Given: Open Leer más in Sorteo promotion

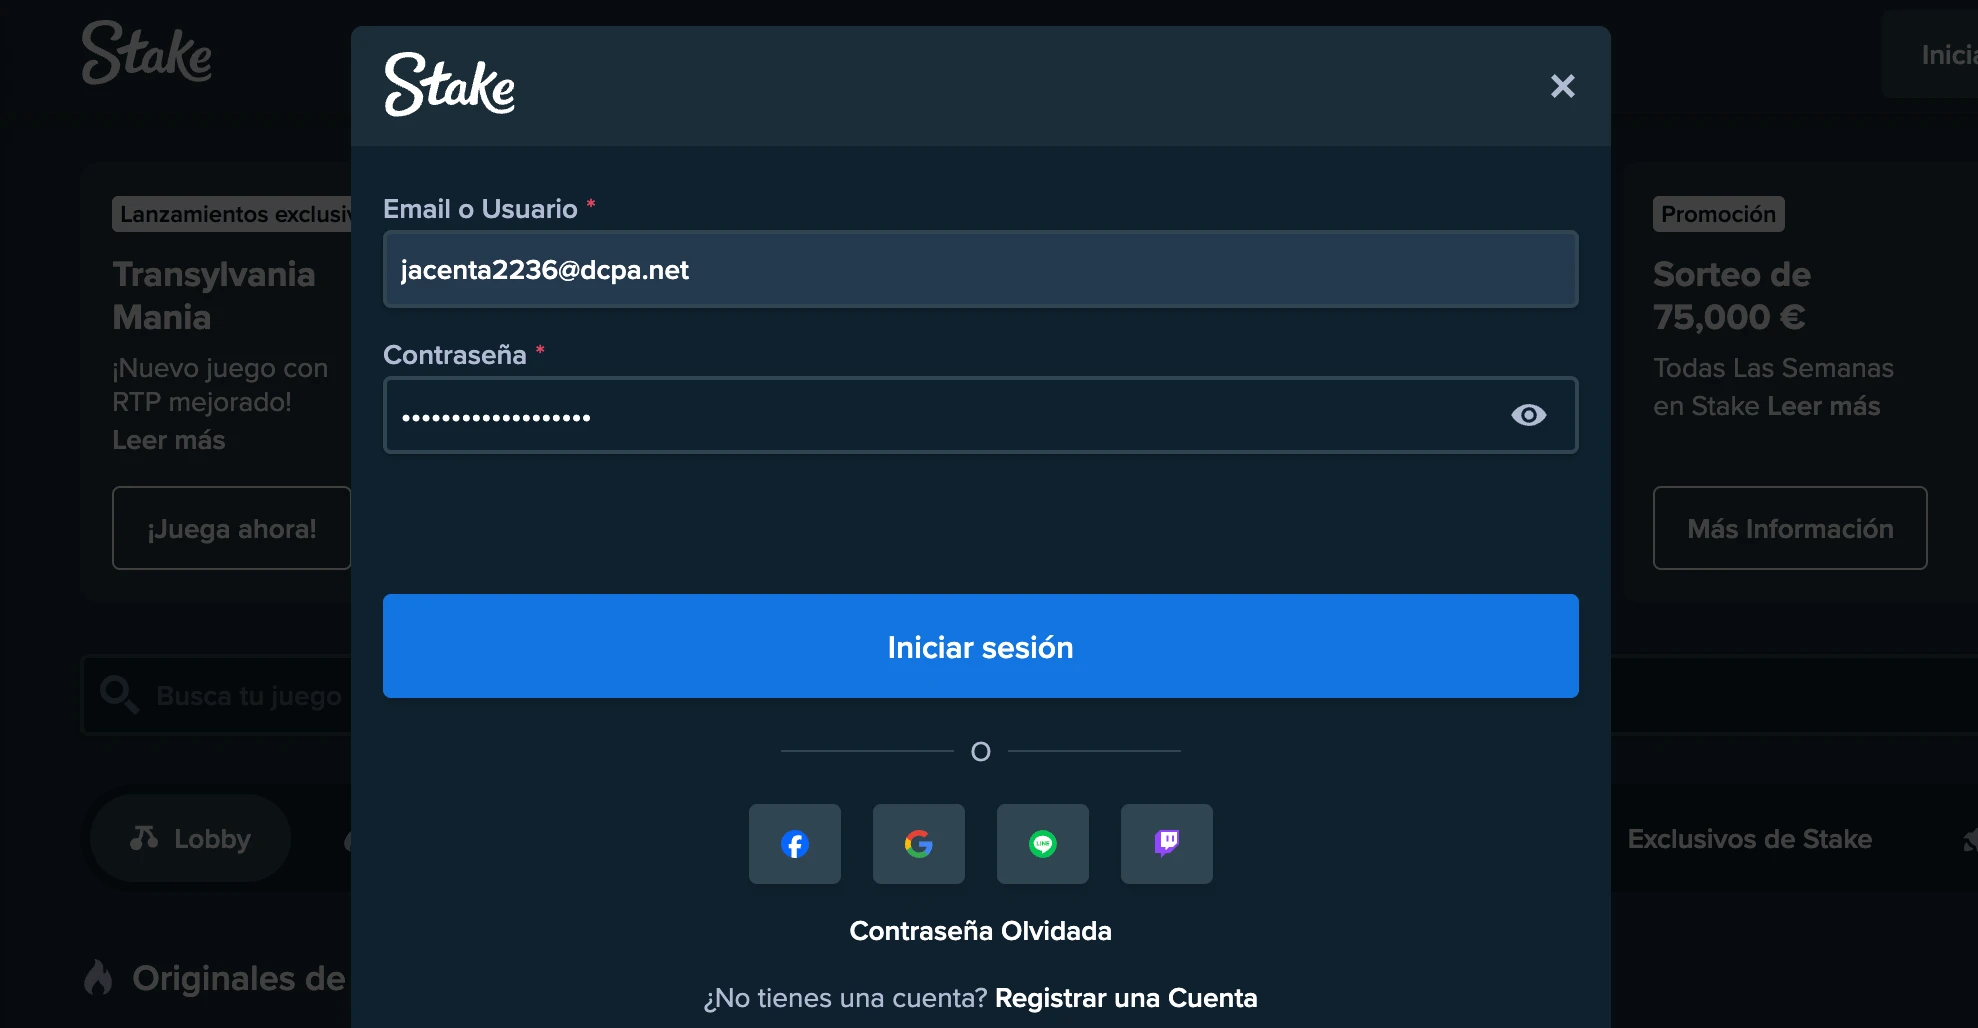Looking at the screenshot, I should point(1824,406).
